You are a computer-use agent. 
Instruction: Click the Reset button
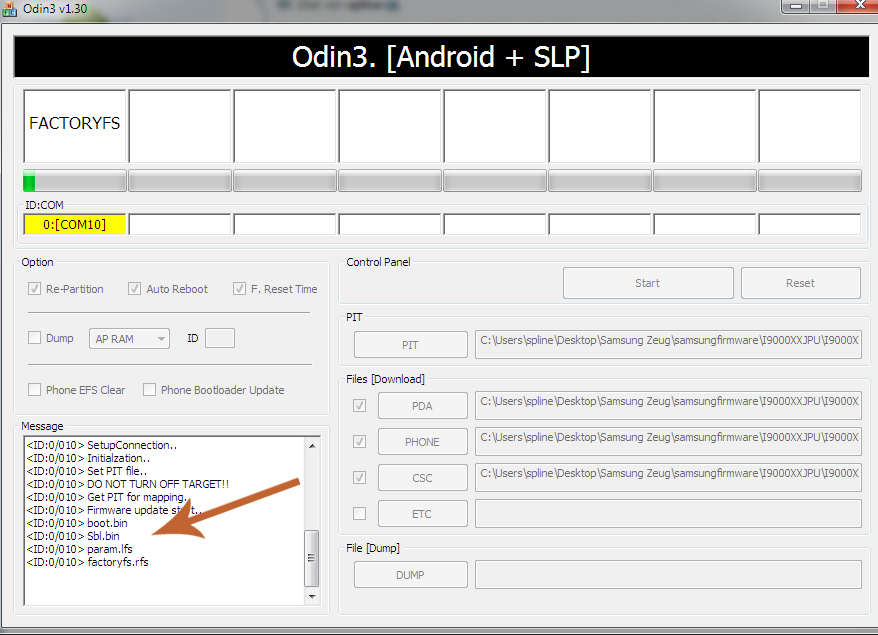click(801, 283)
